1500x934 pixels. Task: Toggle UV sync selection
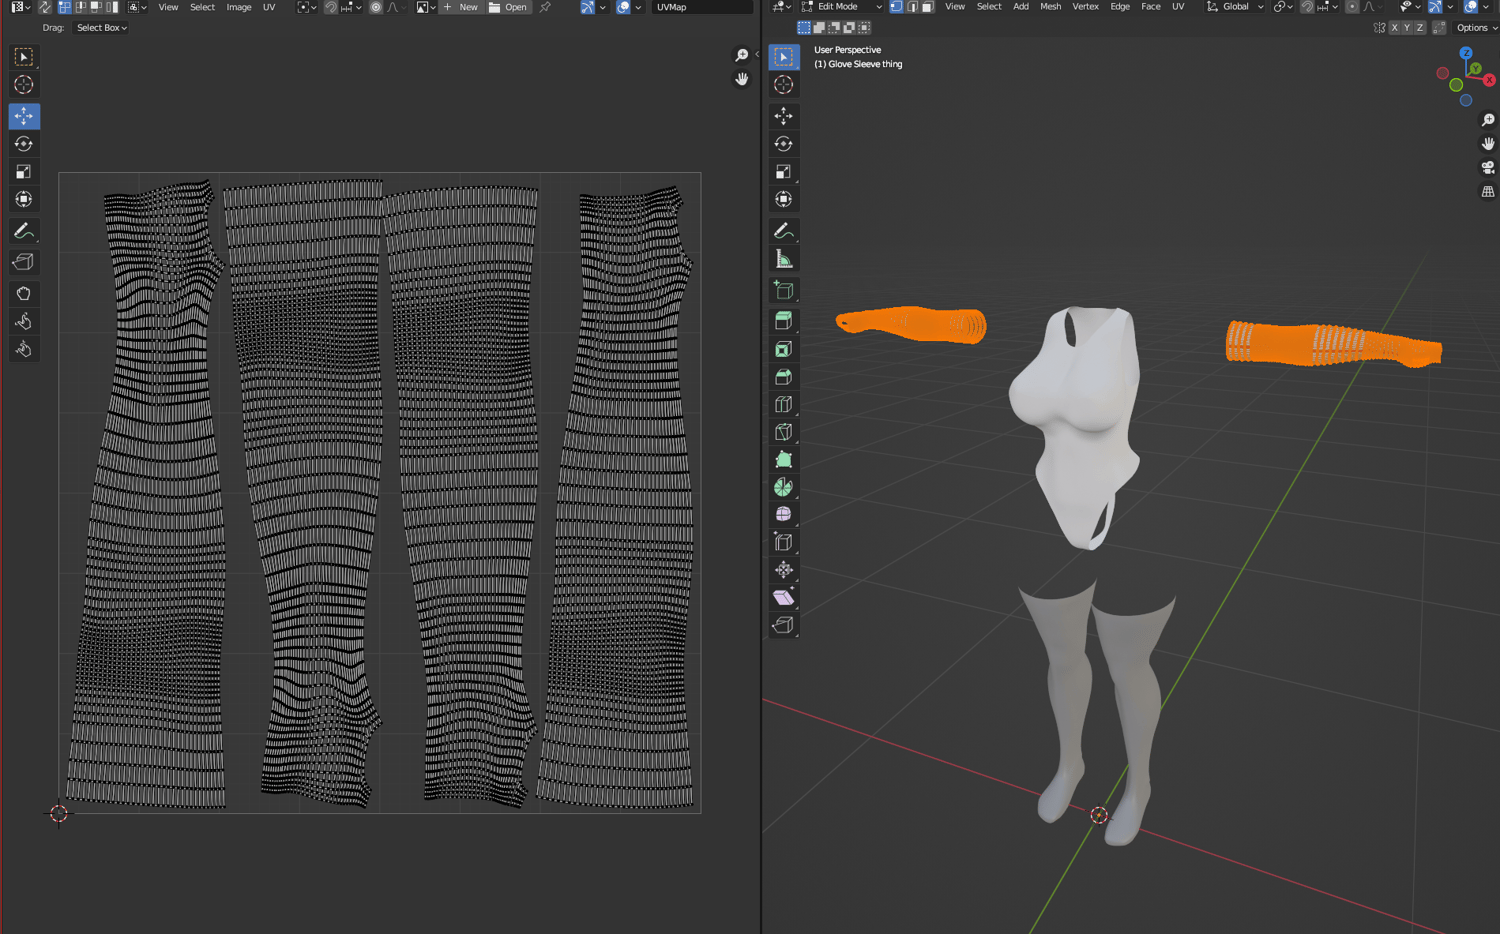pyautogui.click(x=45, y=7)
